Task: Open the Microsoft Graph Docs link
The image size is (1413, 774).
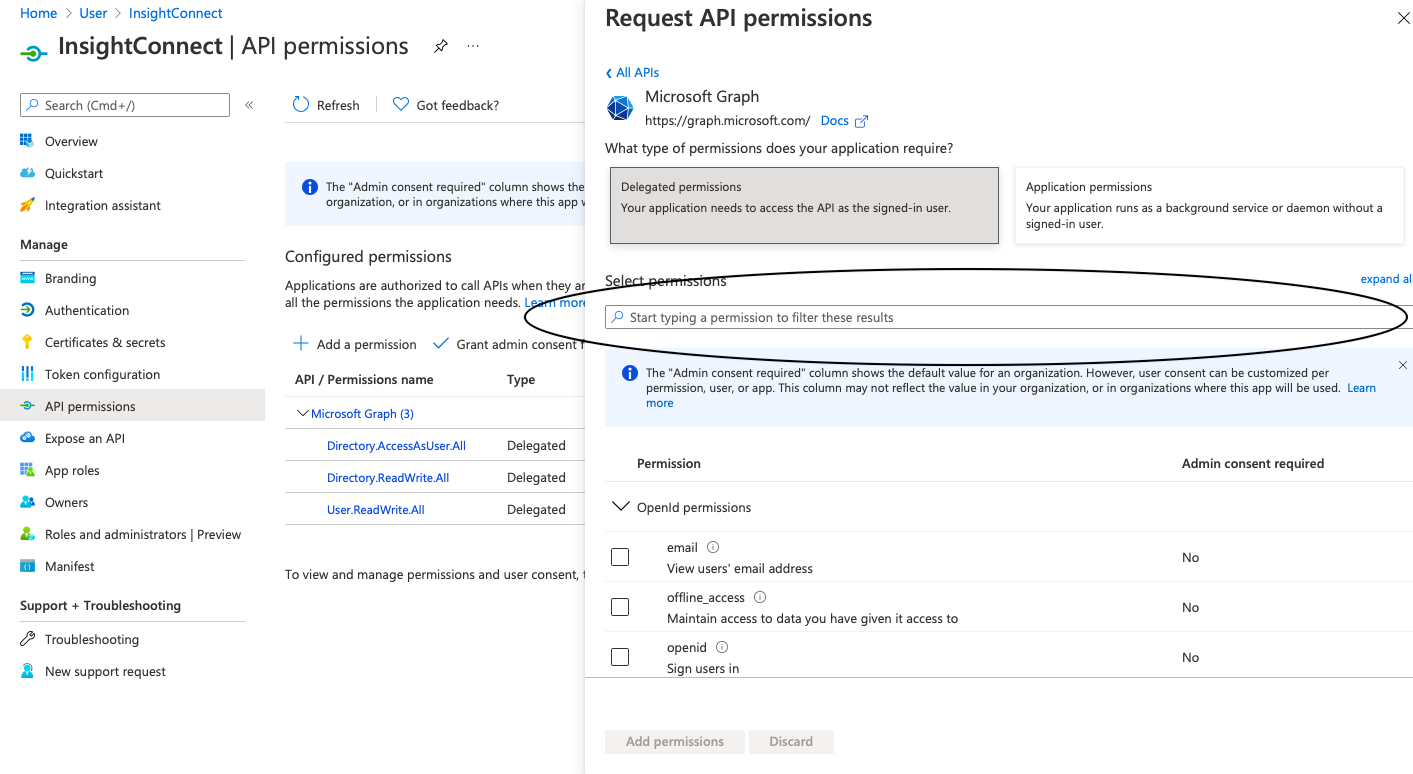Action: pos(844,120)
